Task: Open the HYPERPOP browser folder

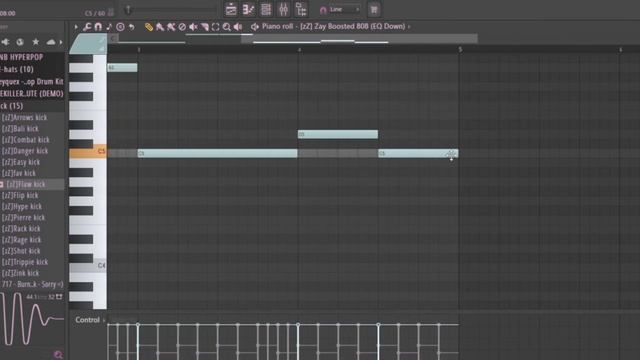Action: (x=22, y=57)
